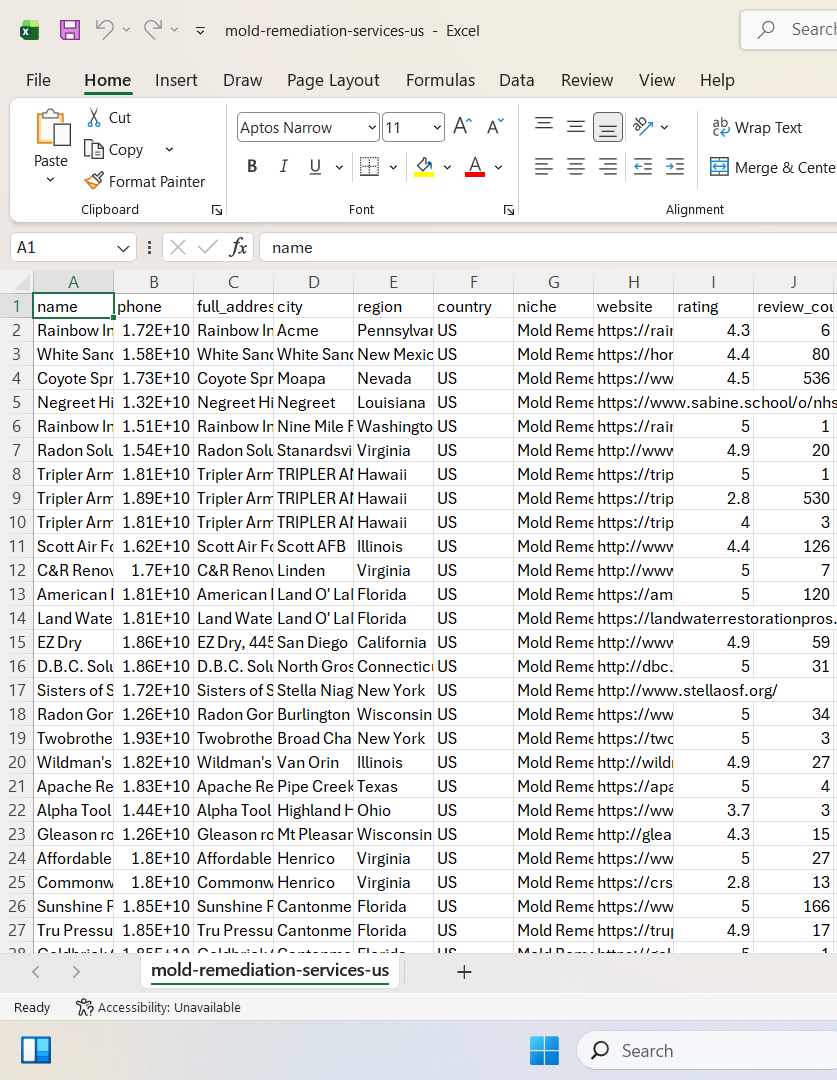The image size is (837, 1080).
Task: Switch to the Insert tab
Action: click(176, 80)
